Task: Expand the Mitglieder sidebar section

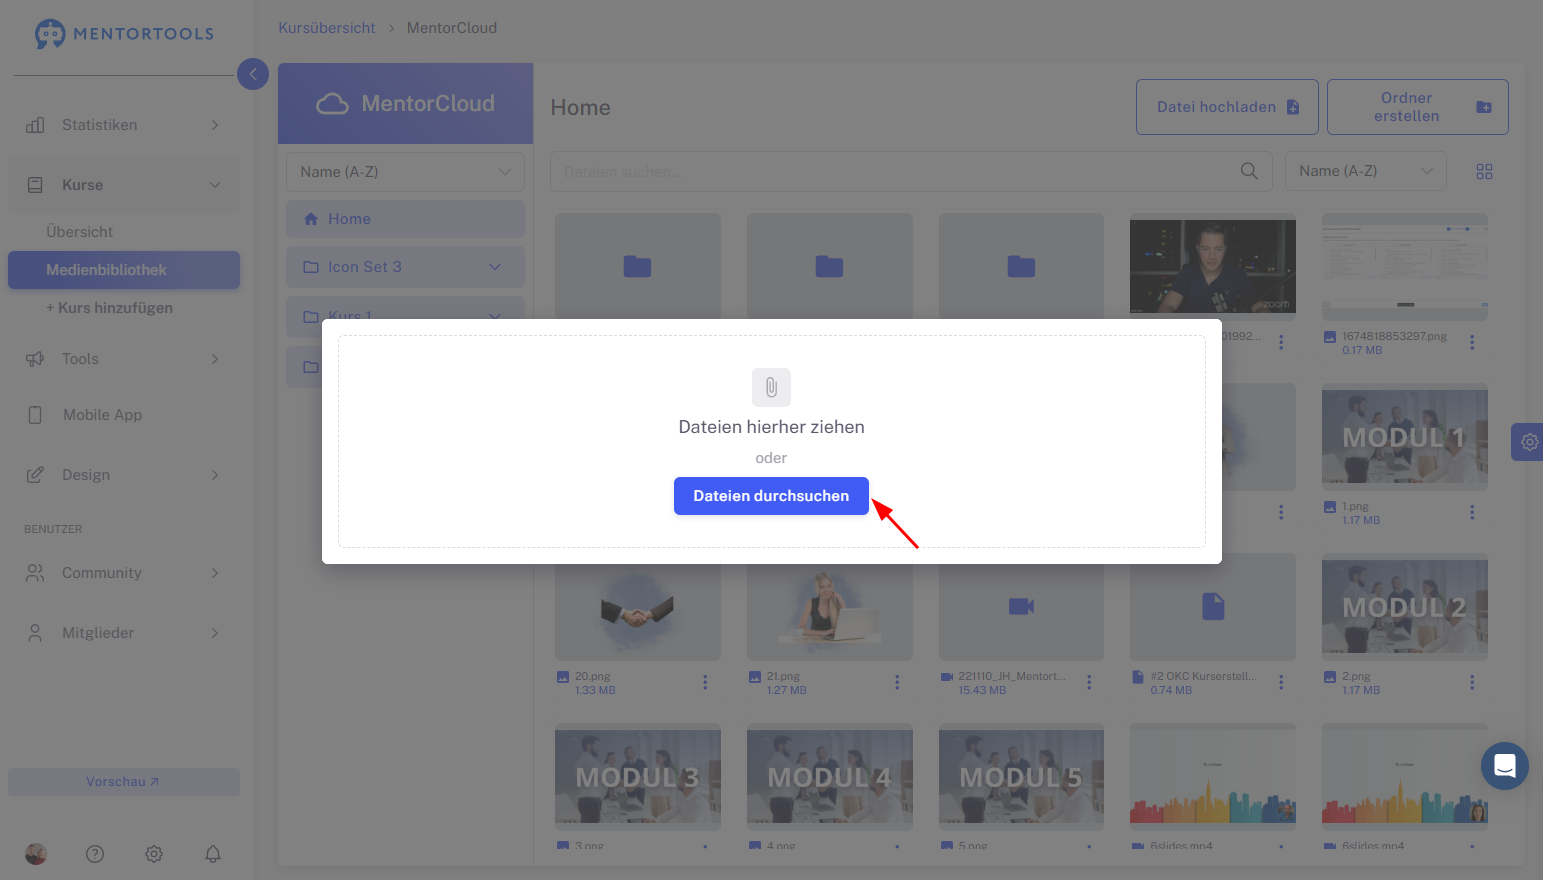Action: (x=215, y=633)
